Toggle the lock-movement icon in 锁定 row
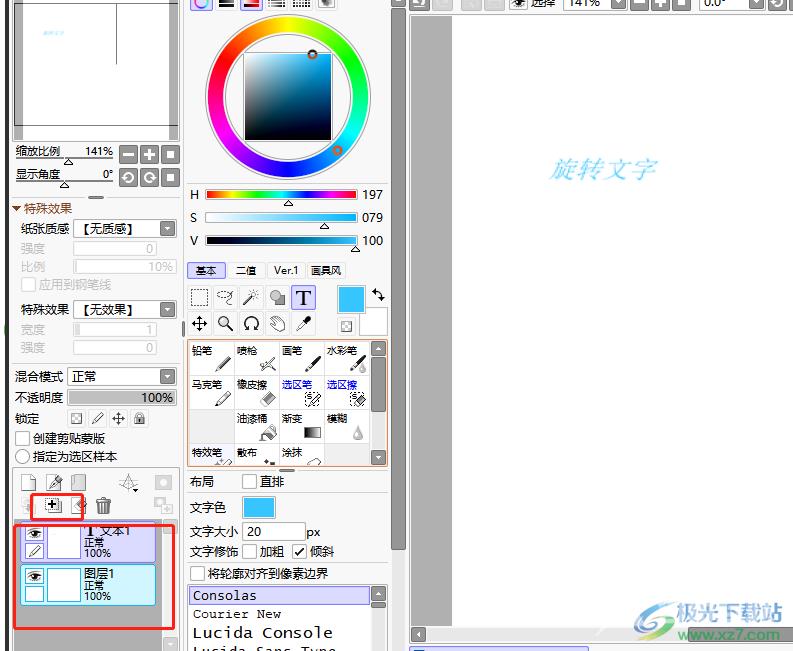Image resolution: width=793 pixels, height=651 pixels. click(118, 418)
